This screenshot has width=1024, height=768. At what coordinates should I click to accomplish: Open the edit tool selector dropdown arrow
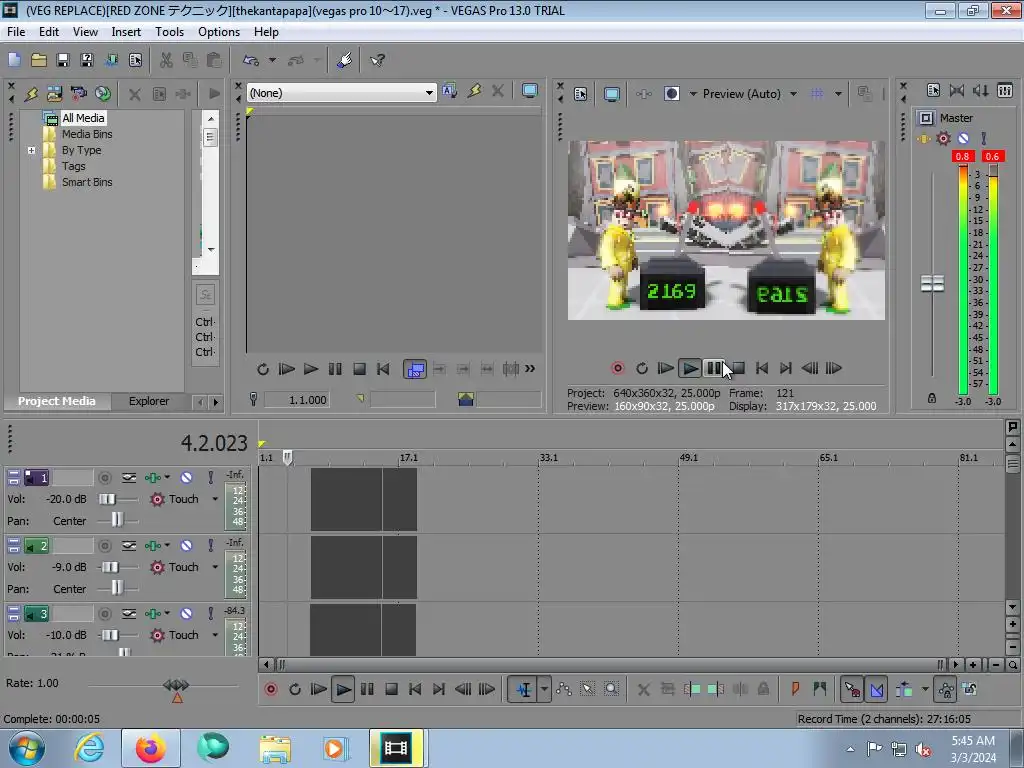click(x=544, y=689)
